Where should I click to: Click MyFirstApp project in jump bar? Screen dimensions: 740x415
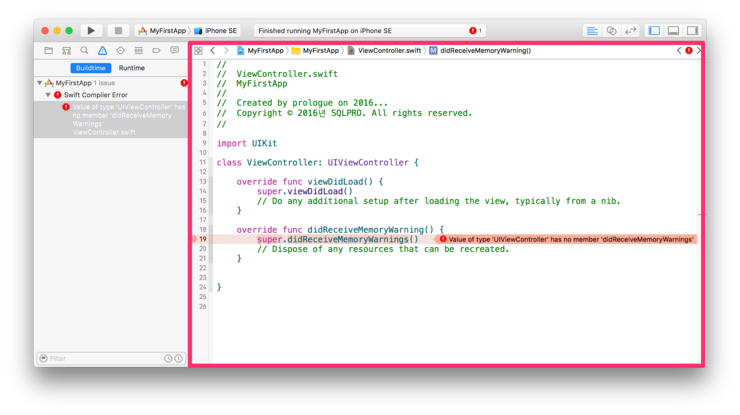click(x=260, y=51)
